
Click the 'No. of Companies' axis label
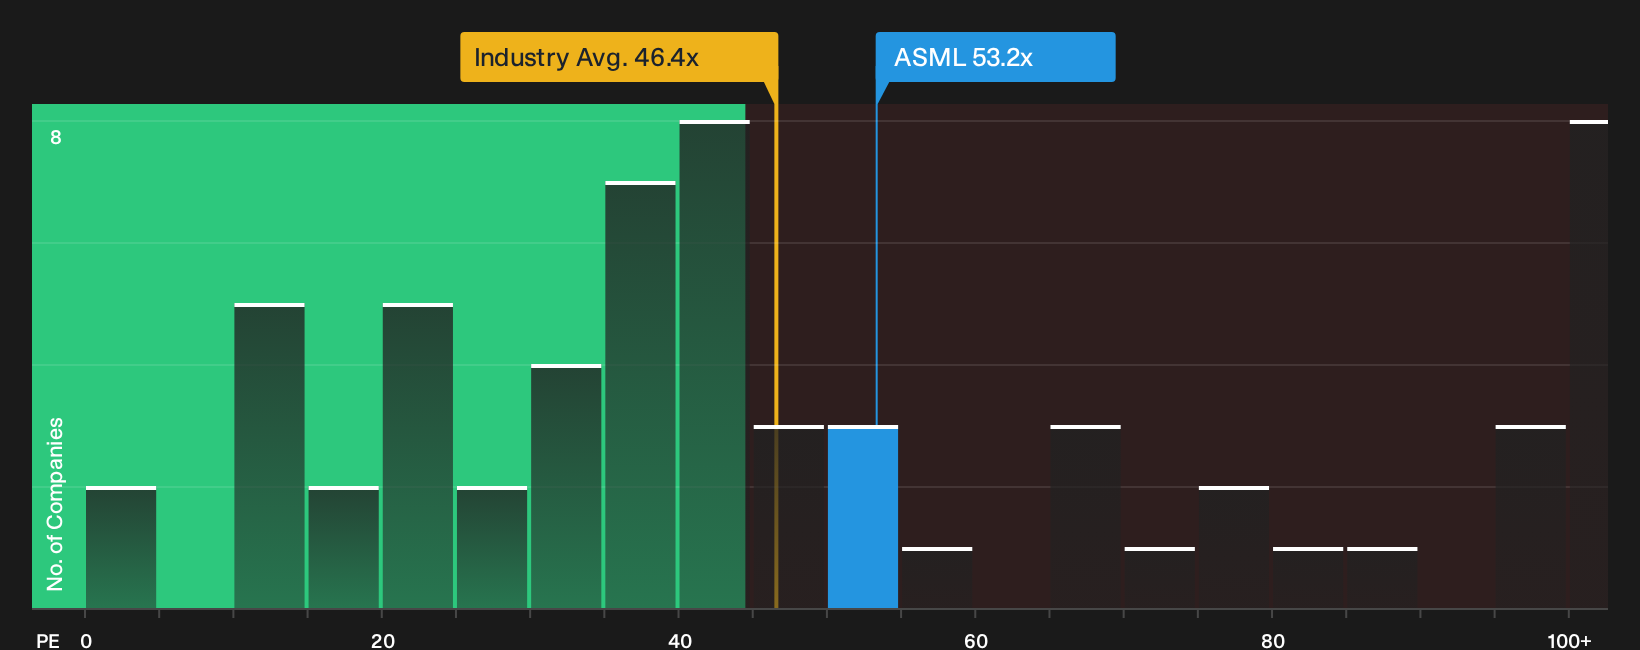point(55,504)
